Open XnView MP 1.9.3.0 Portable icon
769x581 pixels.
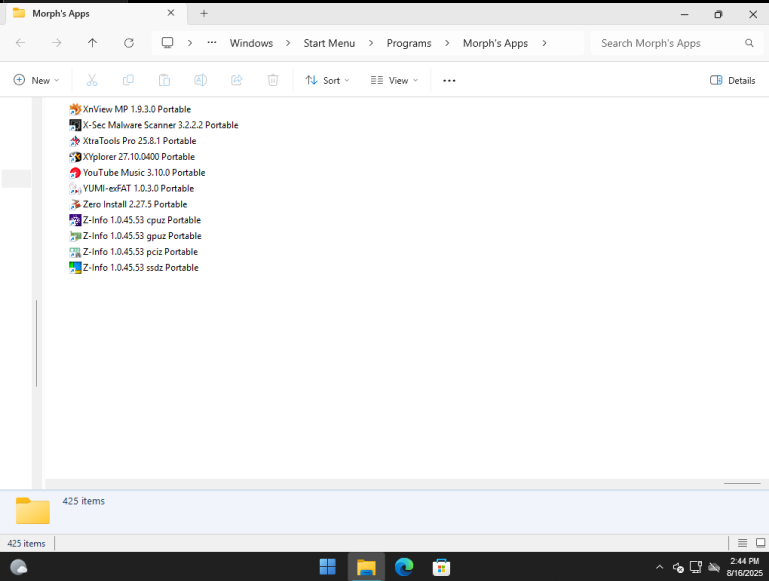tap(75, 109)
